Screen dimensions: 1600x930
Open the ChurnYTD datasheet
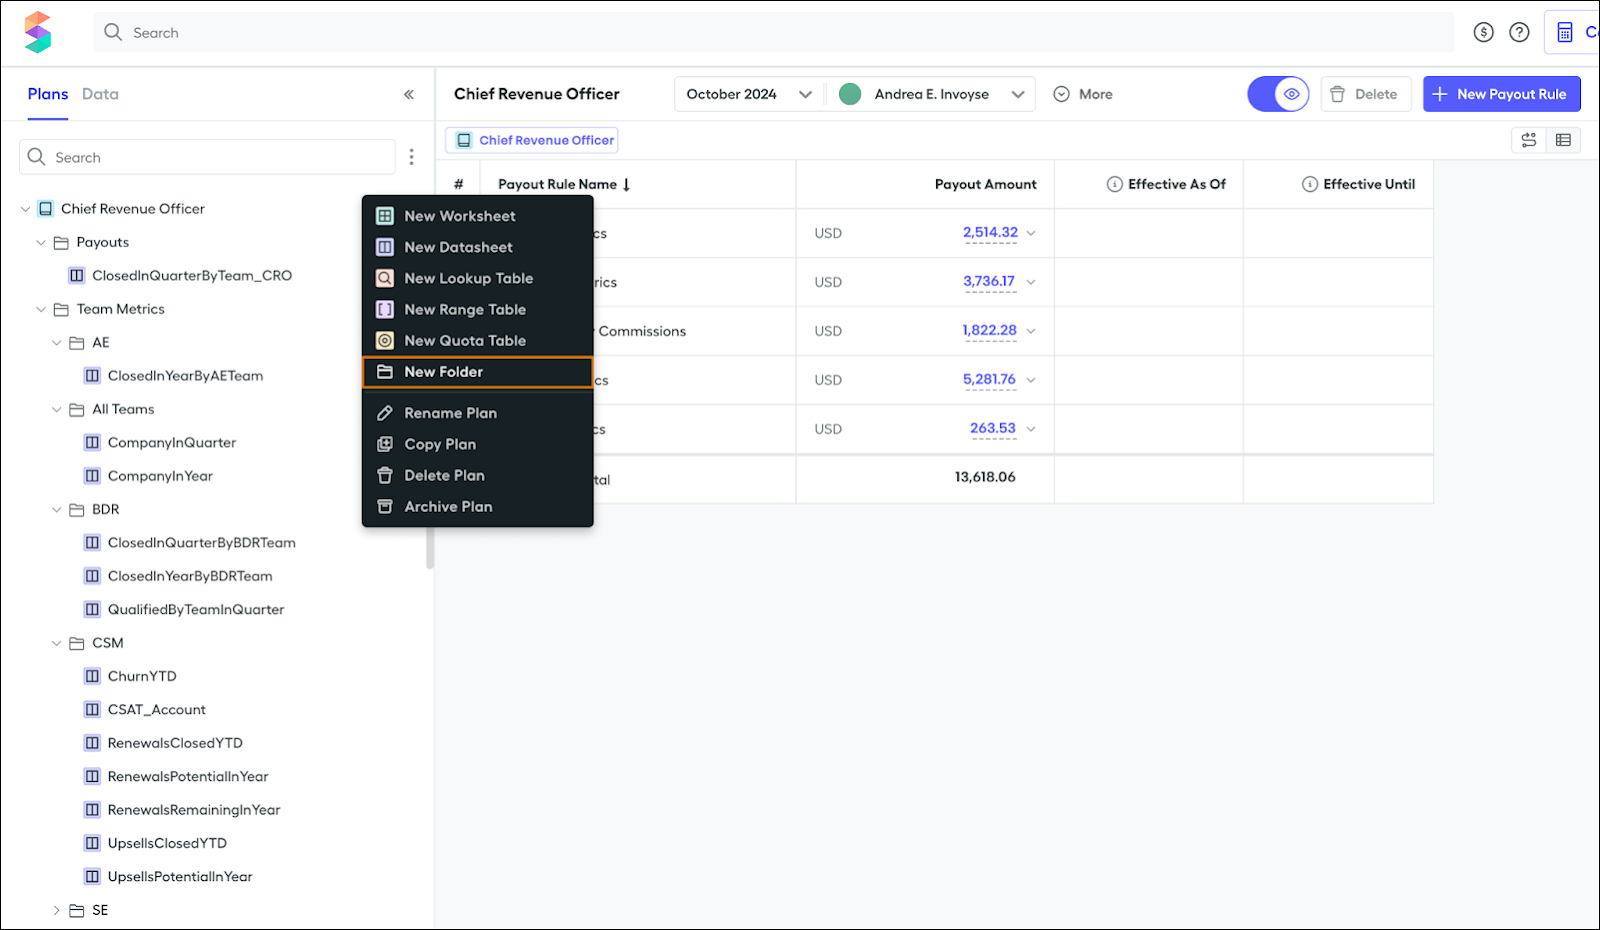click(142, 677)
